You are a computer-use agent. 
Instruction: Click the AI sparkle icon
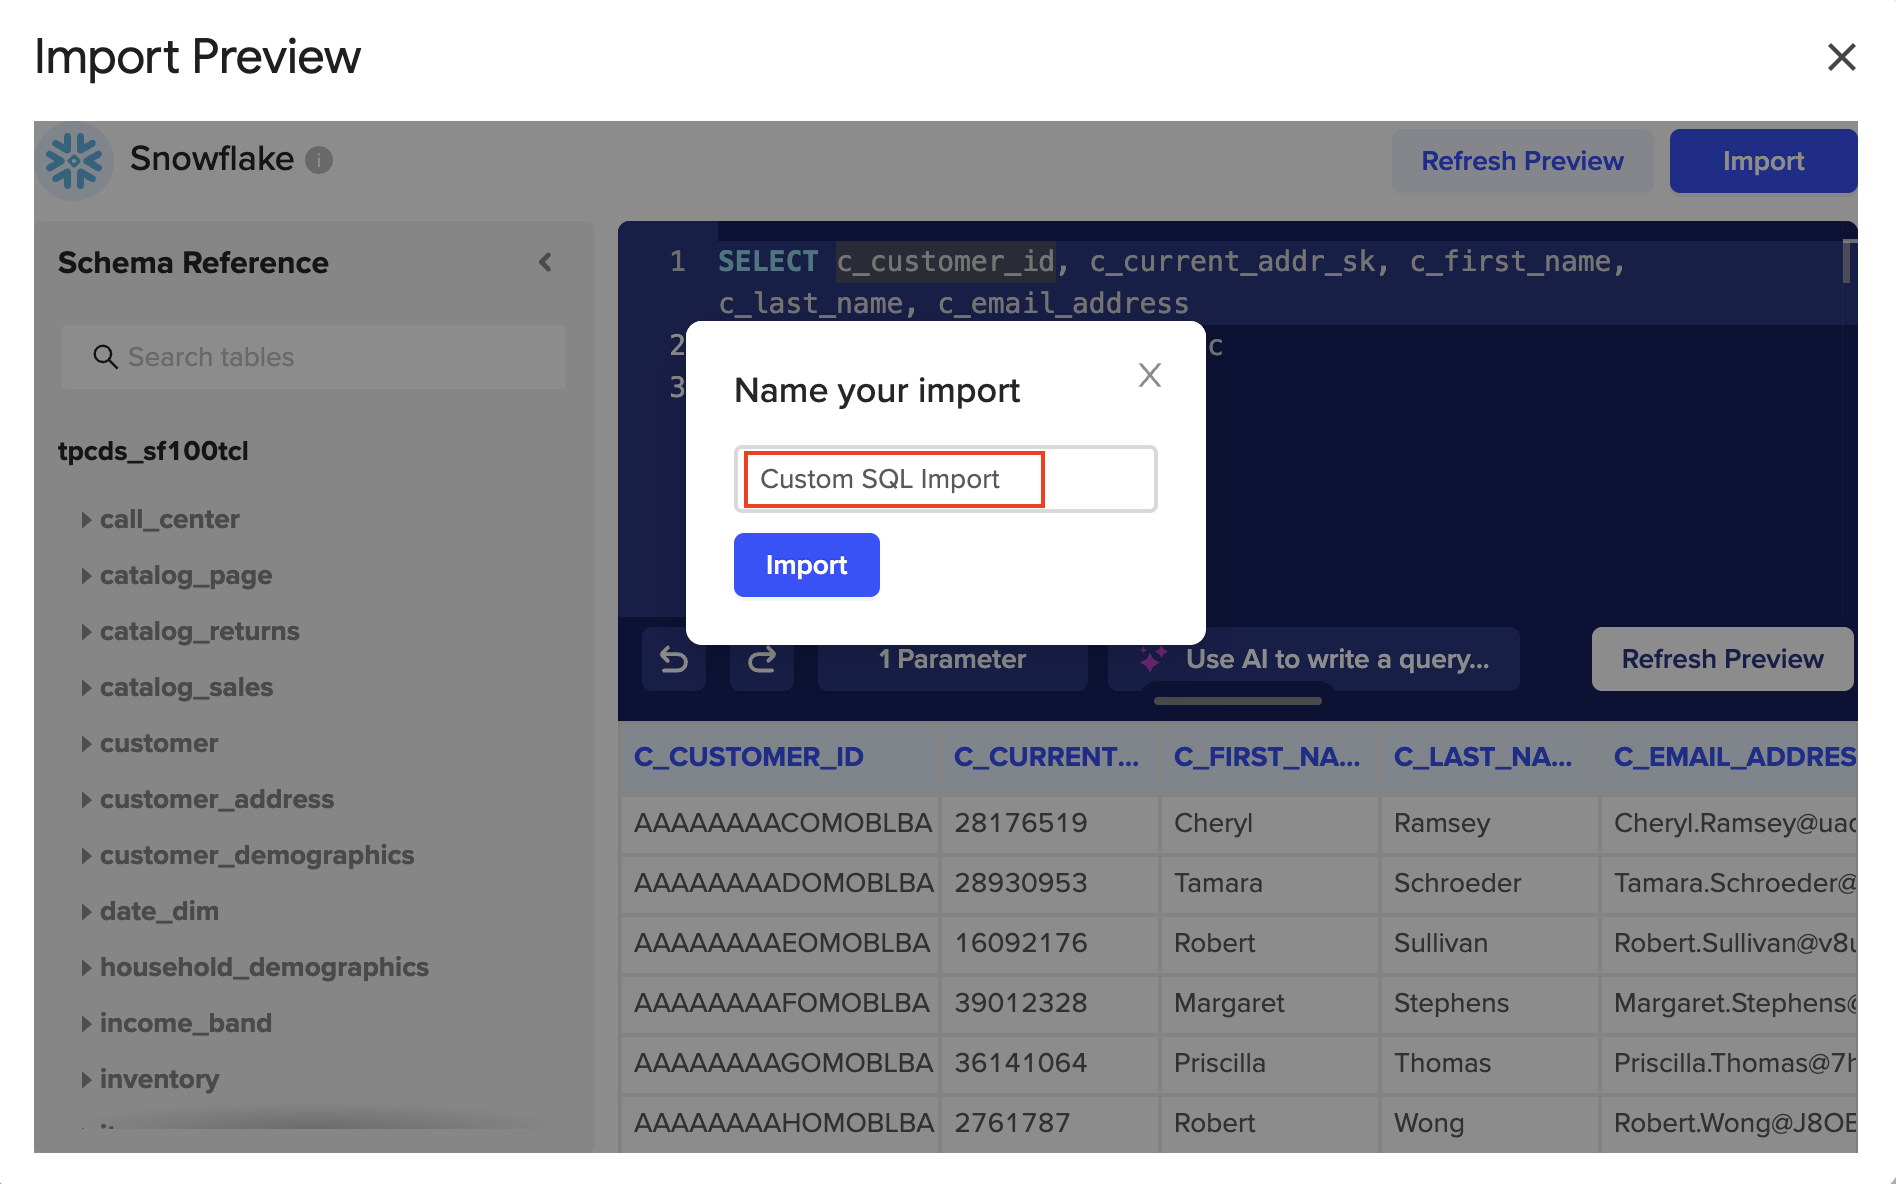[1153, 660]
